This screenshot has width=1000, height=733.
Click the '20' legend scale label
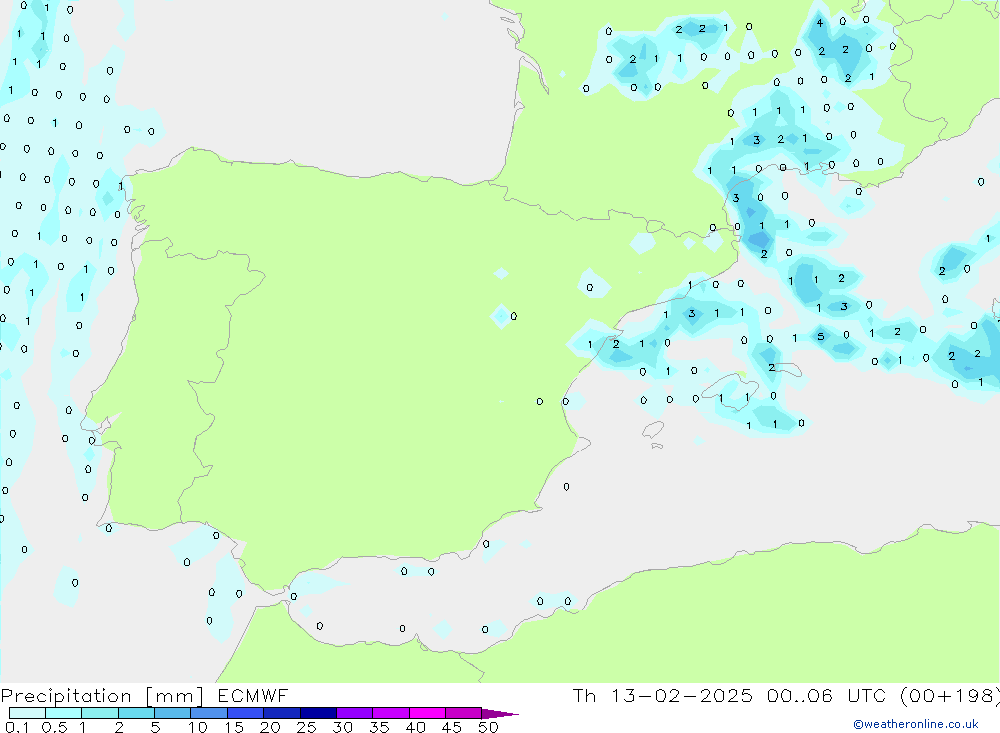(x=270, y=727)
